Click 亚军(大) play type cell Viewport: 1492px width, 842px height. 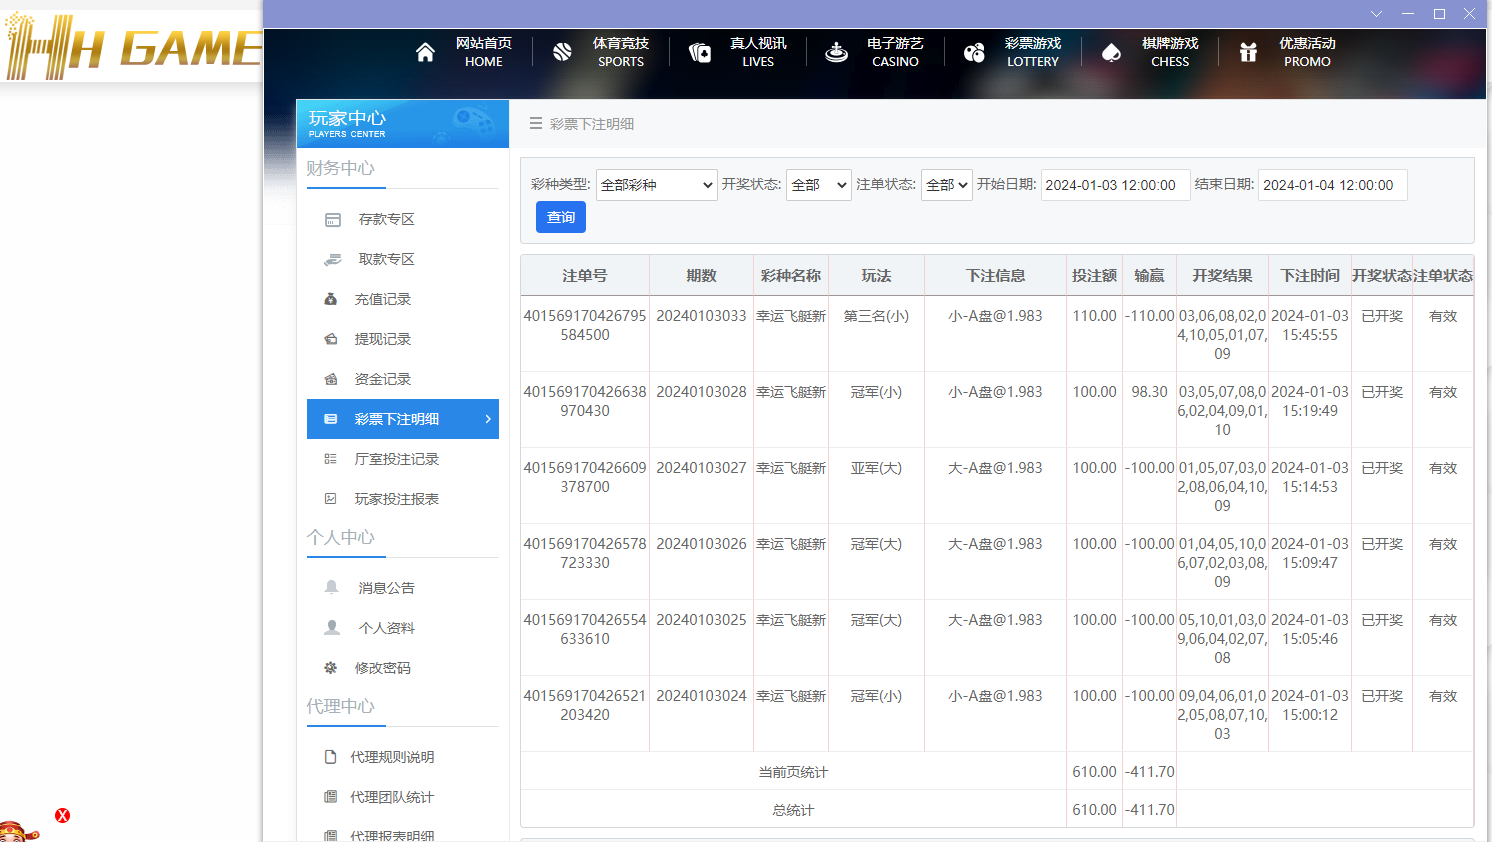click(x=876, y=468)
